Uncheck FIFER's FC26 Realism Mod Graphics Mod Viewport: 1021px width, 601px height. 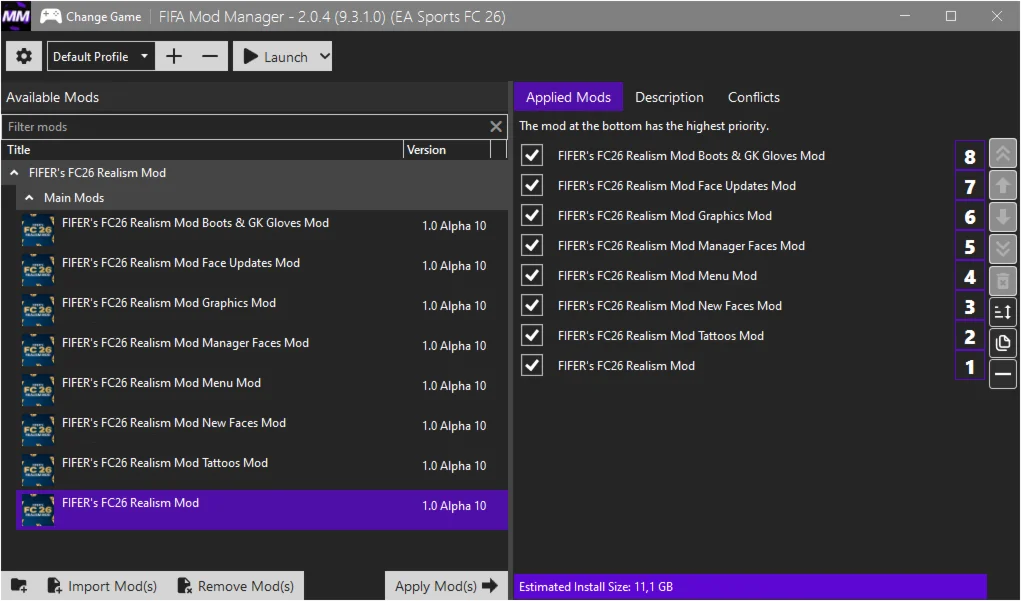(531, 215)
